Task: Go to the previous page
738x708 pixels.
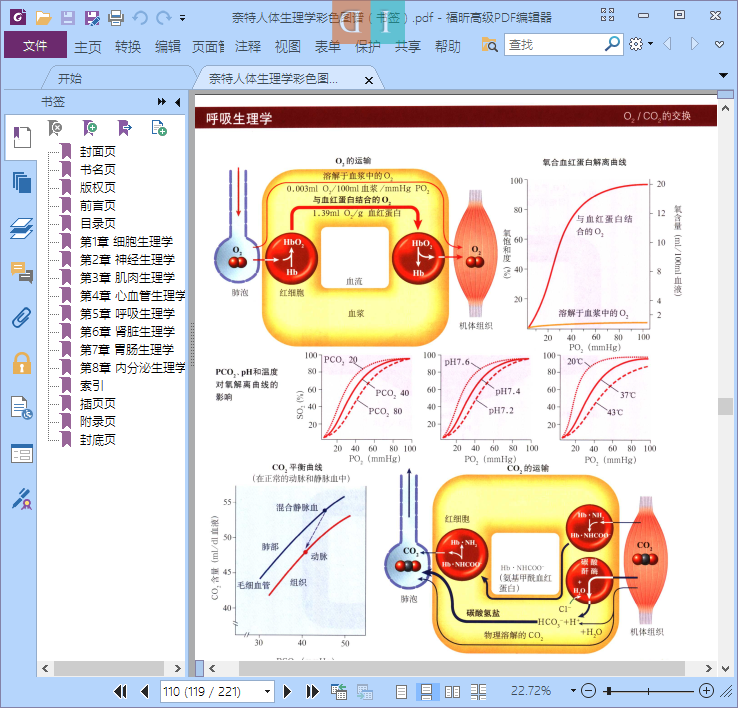Action: point(145,691)
